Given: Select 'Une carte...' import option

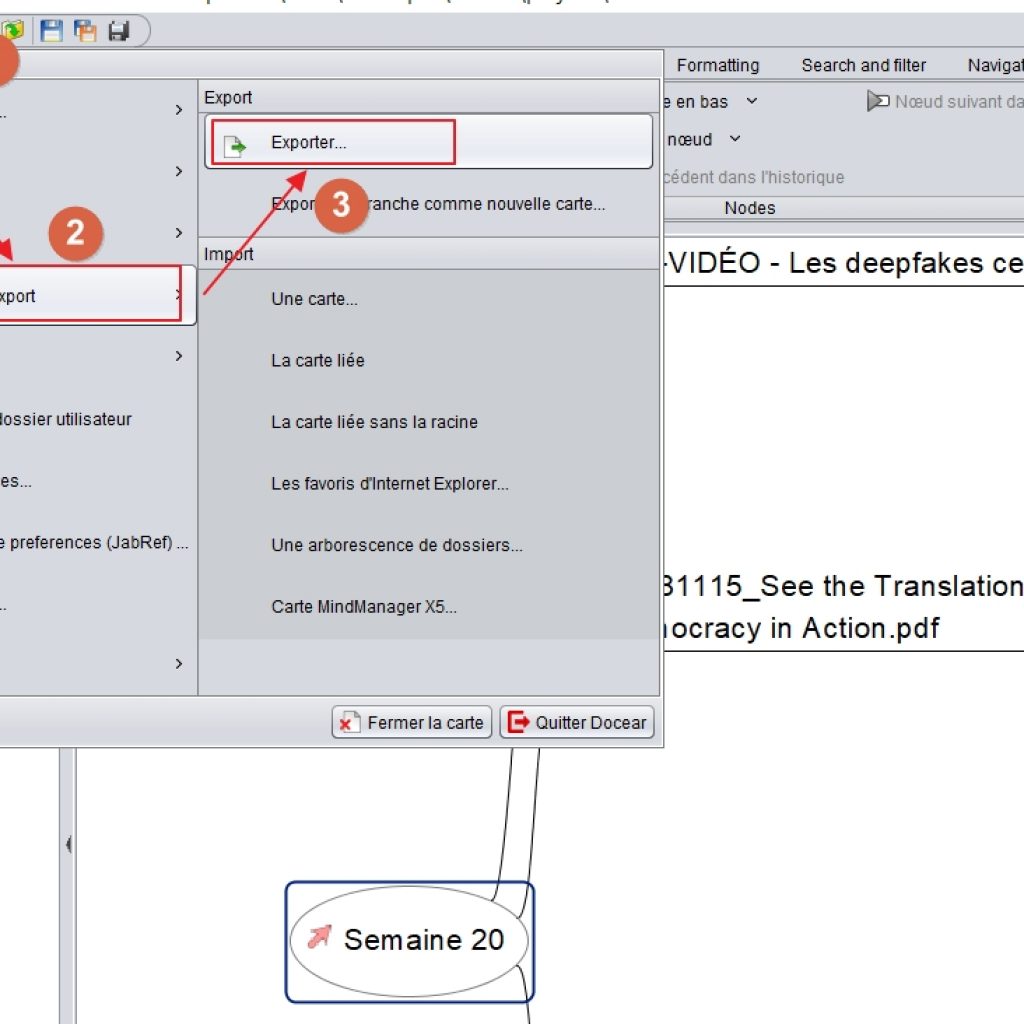Looking at the screenshot, I should [x=314, y=299].
